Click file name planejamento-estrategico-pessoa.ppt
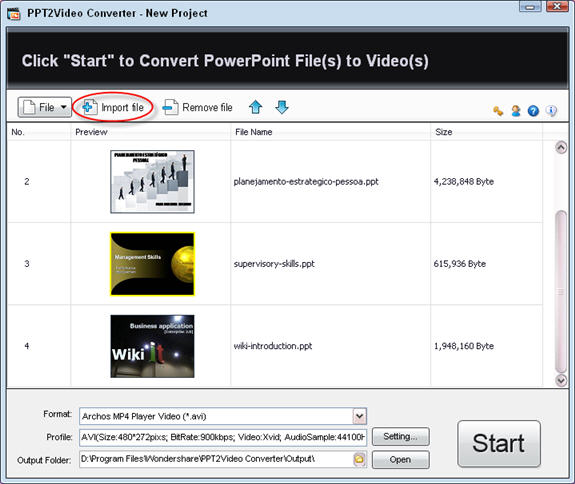This screenshot has height=484, width=575. [x=306, y=182]
